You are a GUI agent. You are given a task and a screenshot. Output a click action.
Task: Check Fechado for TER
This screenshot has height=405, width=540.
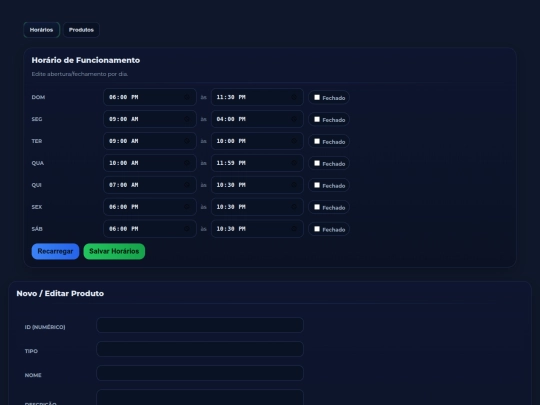317,142
